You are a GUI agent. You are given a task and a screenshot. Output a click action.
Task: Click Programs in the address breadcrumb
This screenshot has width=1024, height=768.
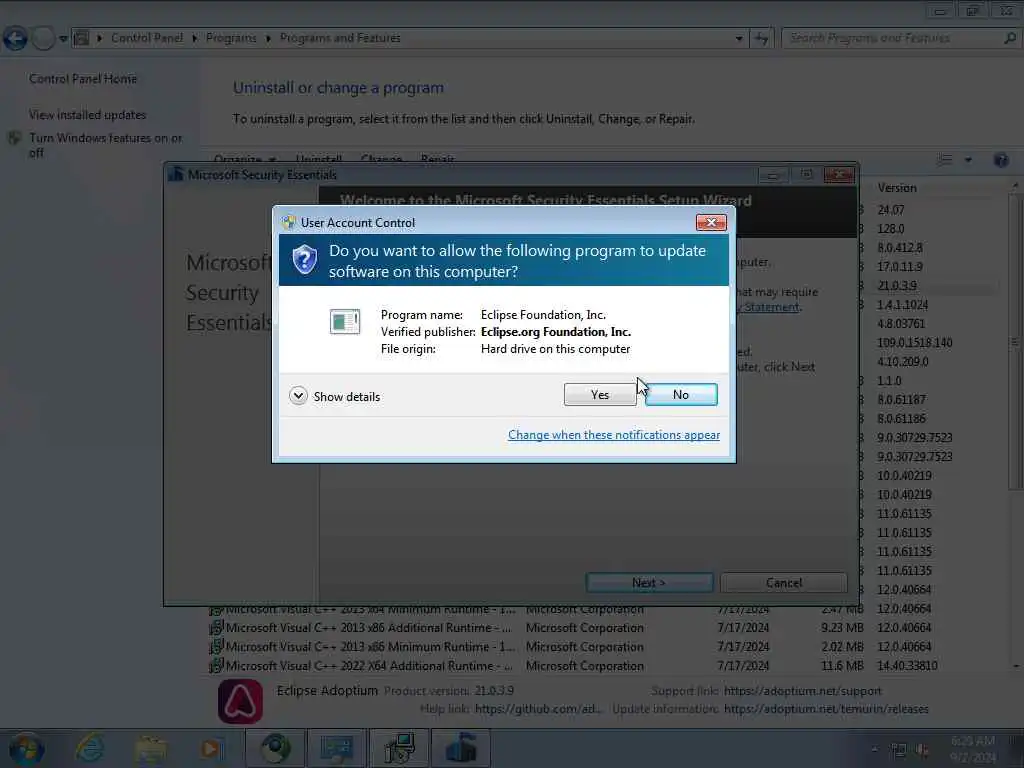pyautogui.click(x=231, y=38)
